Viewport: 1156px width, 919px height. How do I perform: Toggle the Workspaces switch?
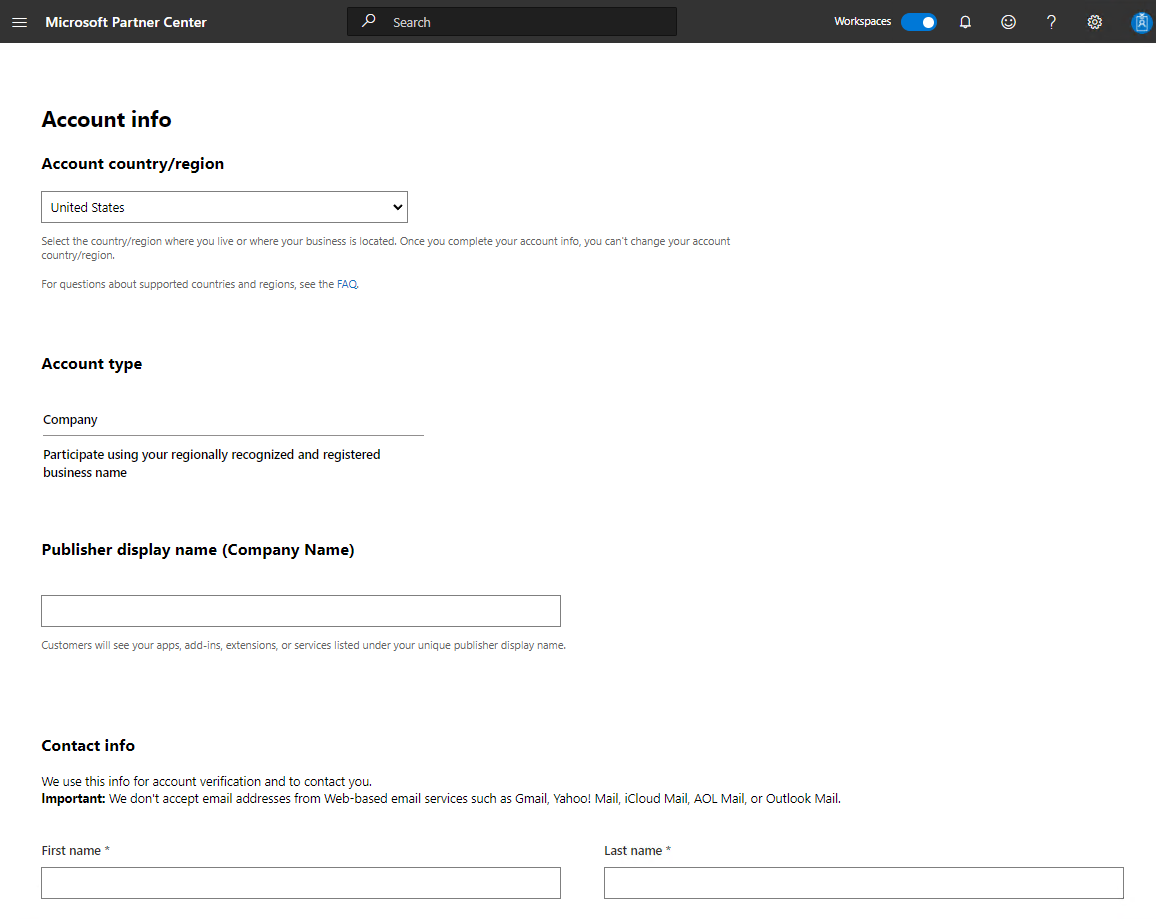(x=919, y=22)
